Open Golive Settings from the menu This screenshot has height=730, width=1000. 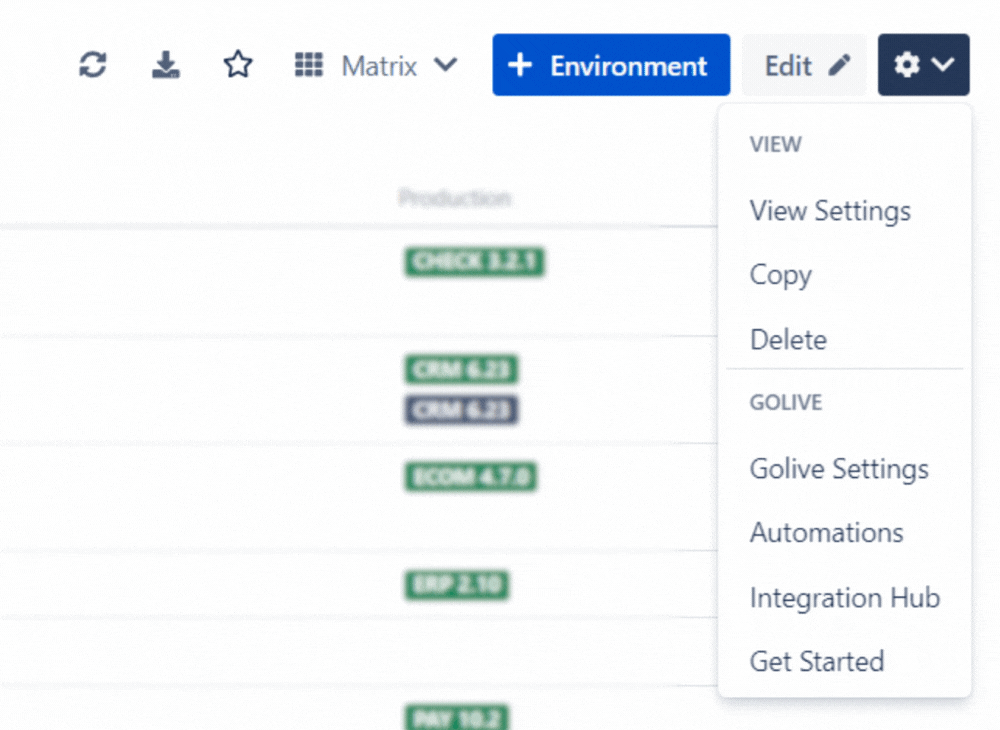839,469
